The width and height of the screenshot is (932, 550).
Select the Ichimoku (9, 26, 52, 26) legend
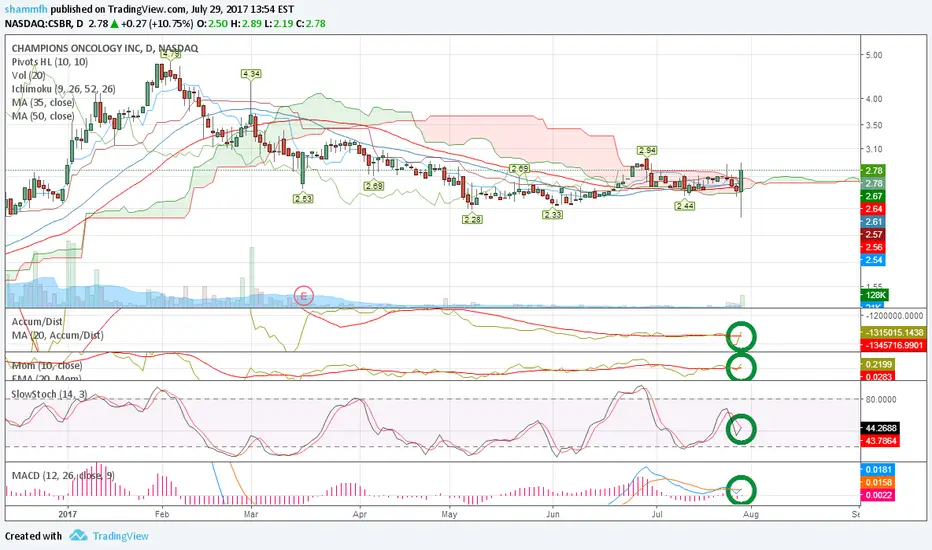pos(64,89)
